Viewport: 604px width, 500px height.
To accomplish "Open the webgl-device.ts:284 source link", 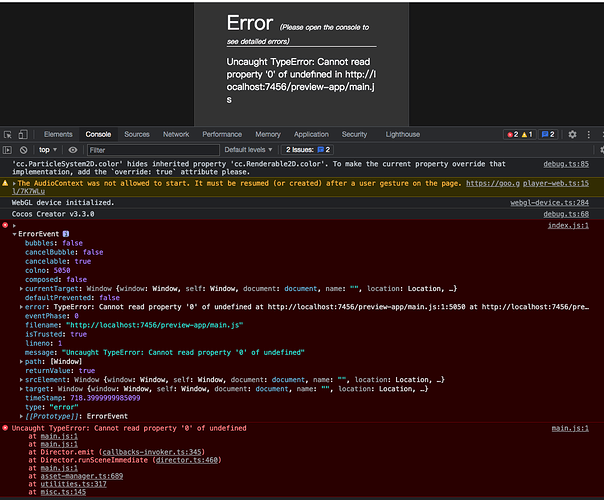I will click(549, 203).
